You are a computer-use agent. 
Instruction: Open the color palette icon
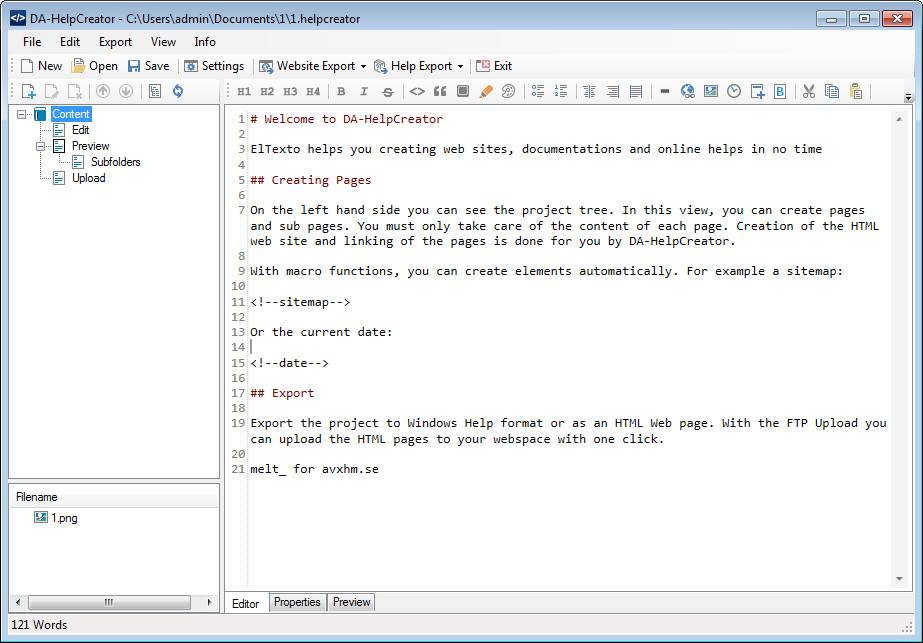pos(509,91)
